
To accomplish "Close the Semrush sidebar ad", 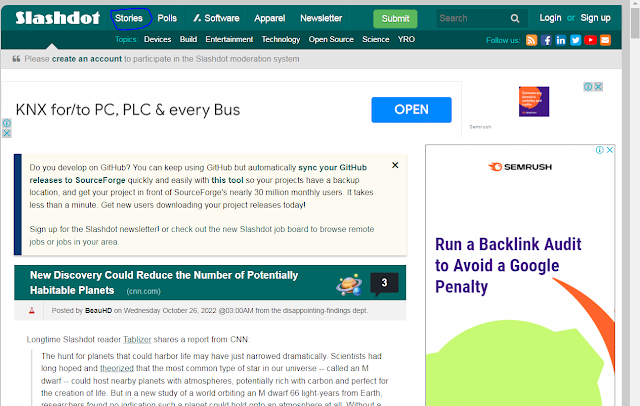I will click(610, 150).
